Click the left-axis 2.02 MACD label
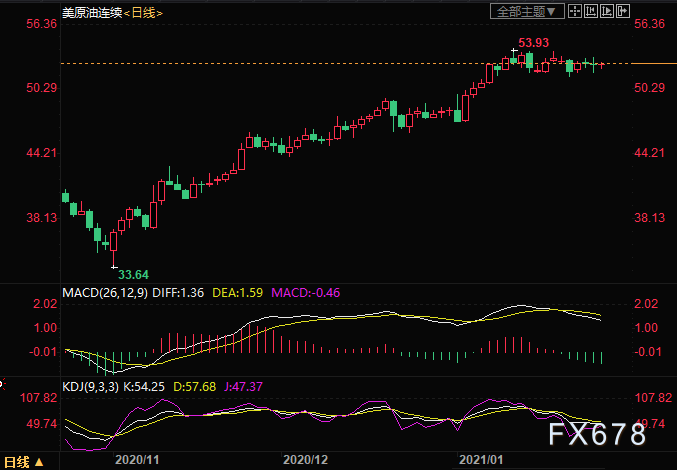The width and height of the screenshot is (677, 470). tap(45, 304)
